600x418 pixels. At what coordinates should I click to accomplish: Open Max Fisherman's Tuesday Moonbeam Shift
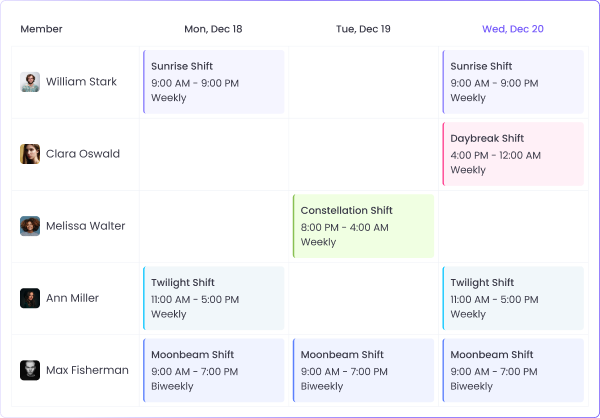tap(363, 370)
